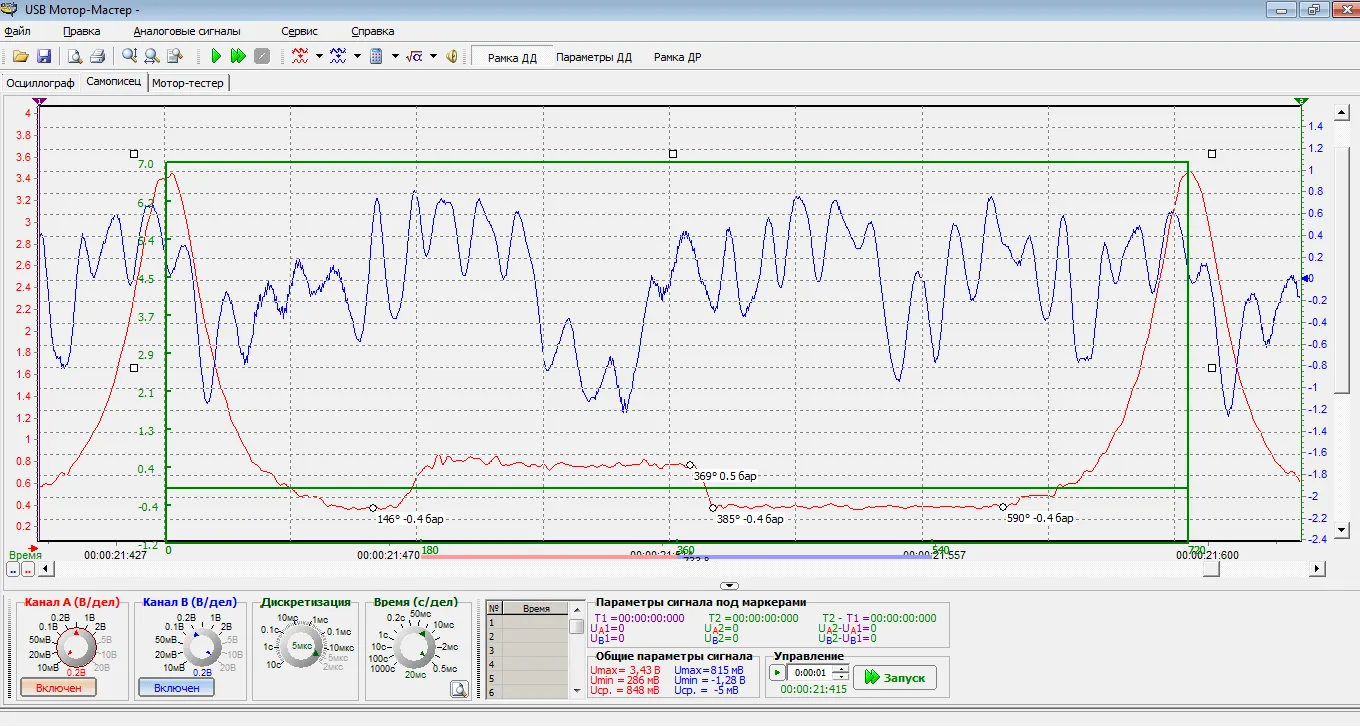Save the recording with the floppy icon

(x=44, y=57)
